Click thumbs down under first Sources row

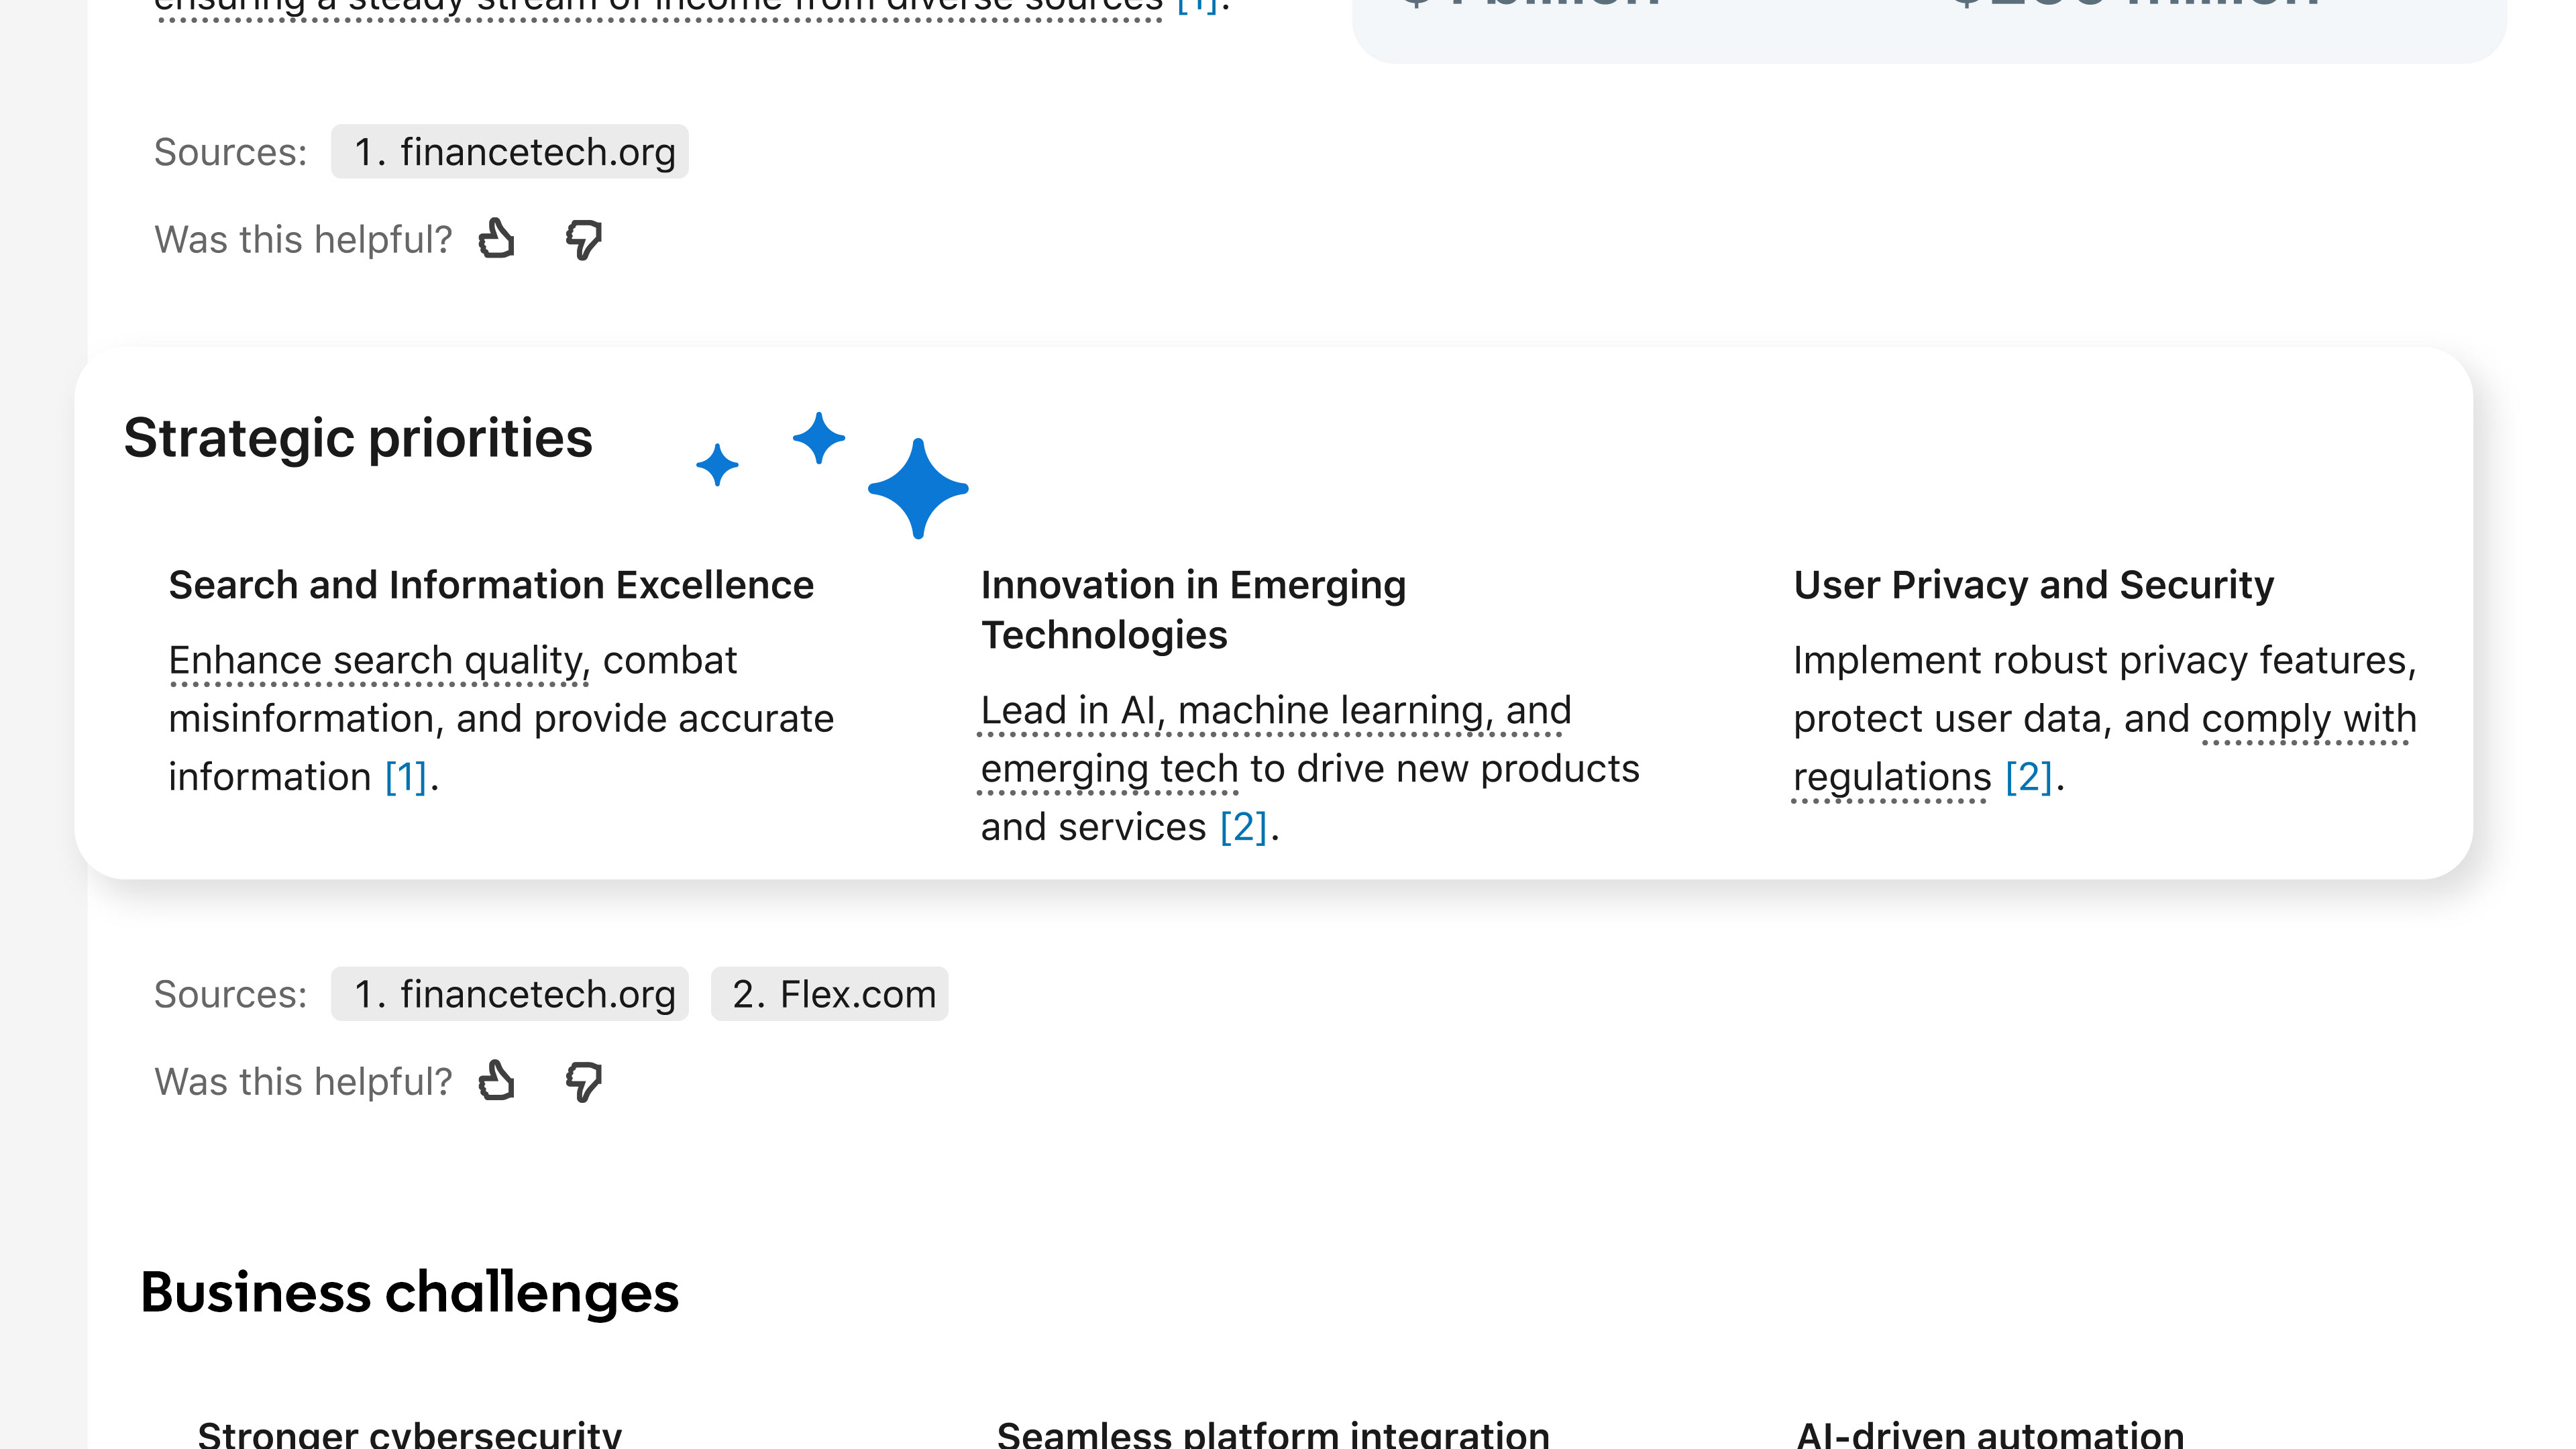583,240
